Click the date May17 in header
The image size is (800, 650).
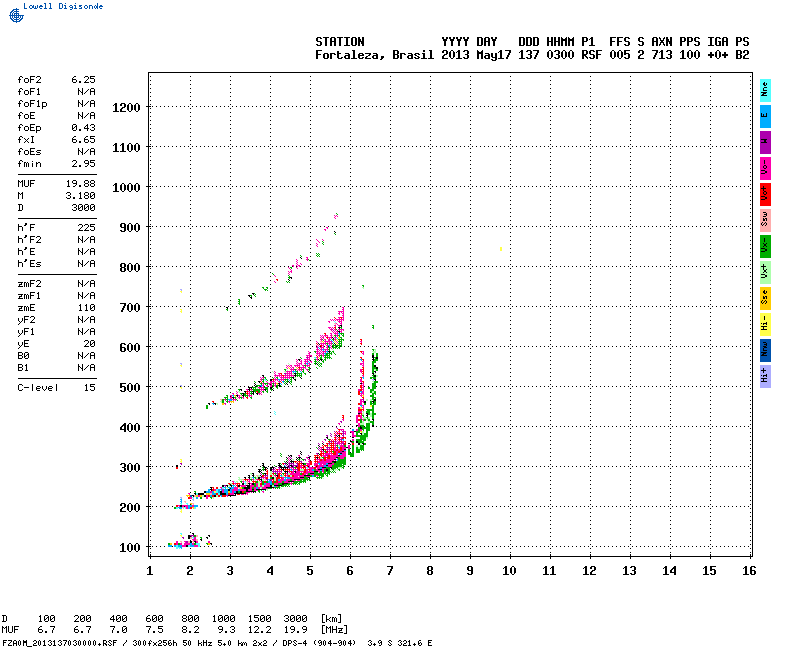(x=494, y=55)
